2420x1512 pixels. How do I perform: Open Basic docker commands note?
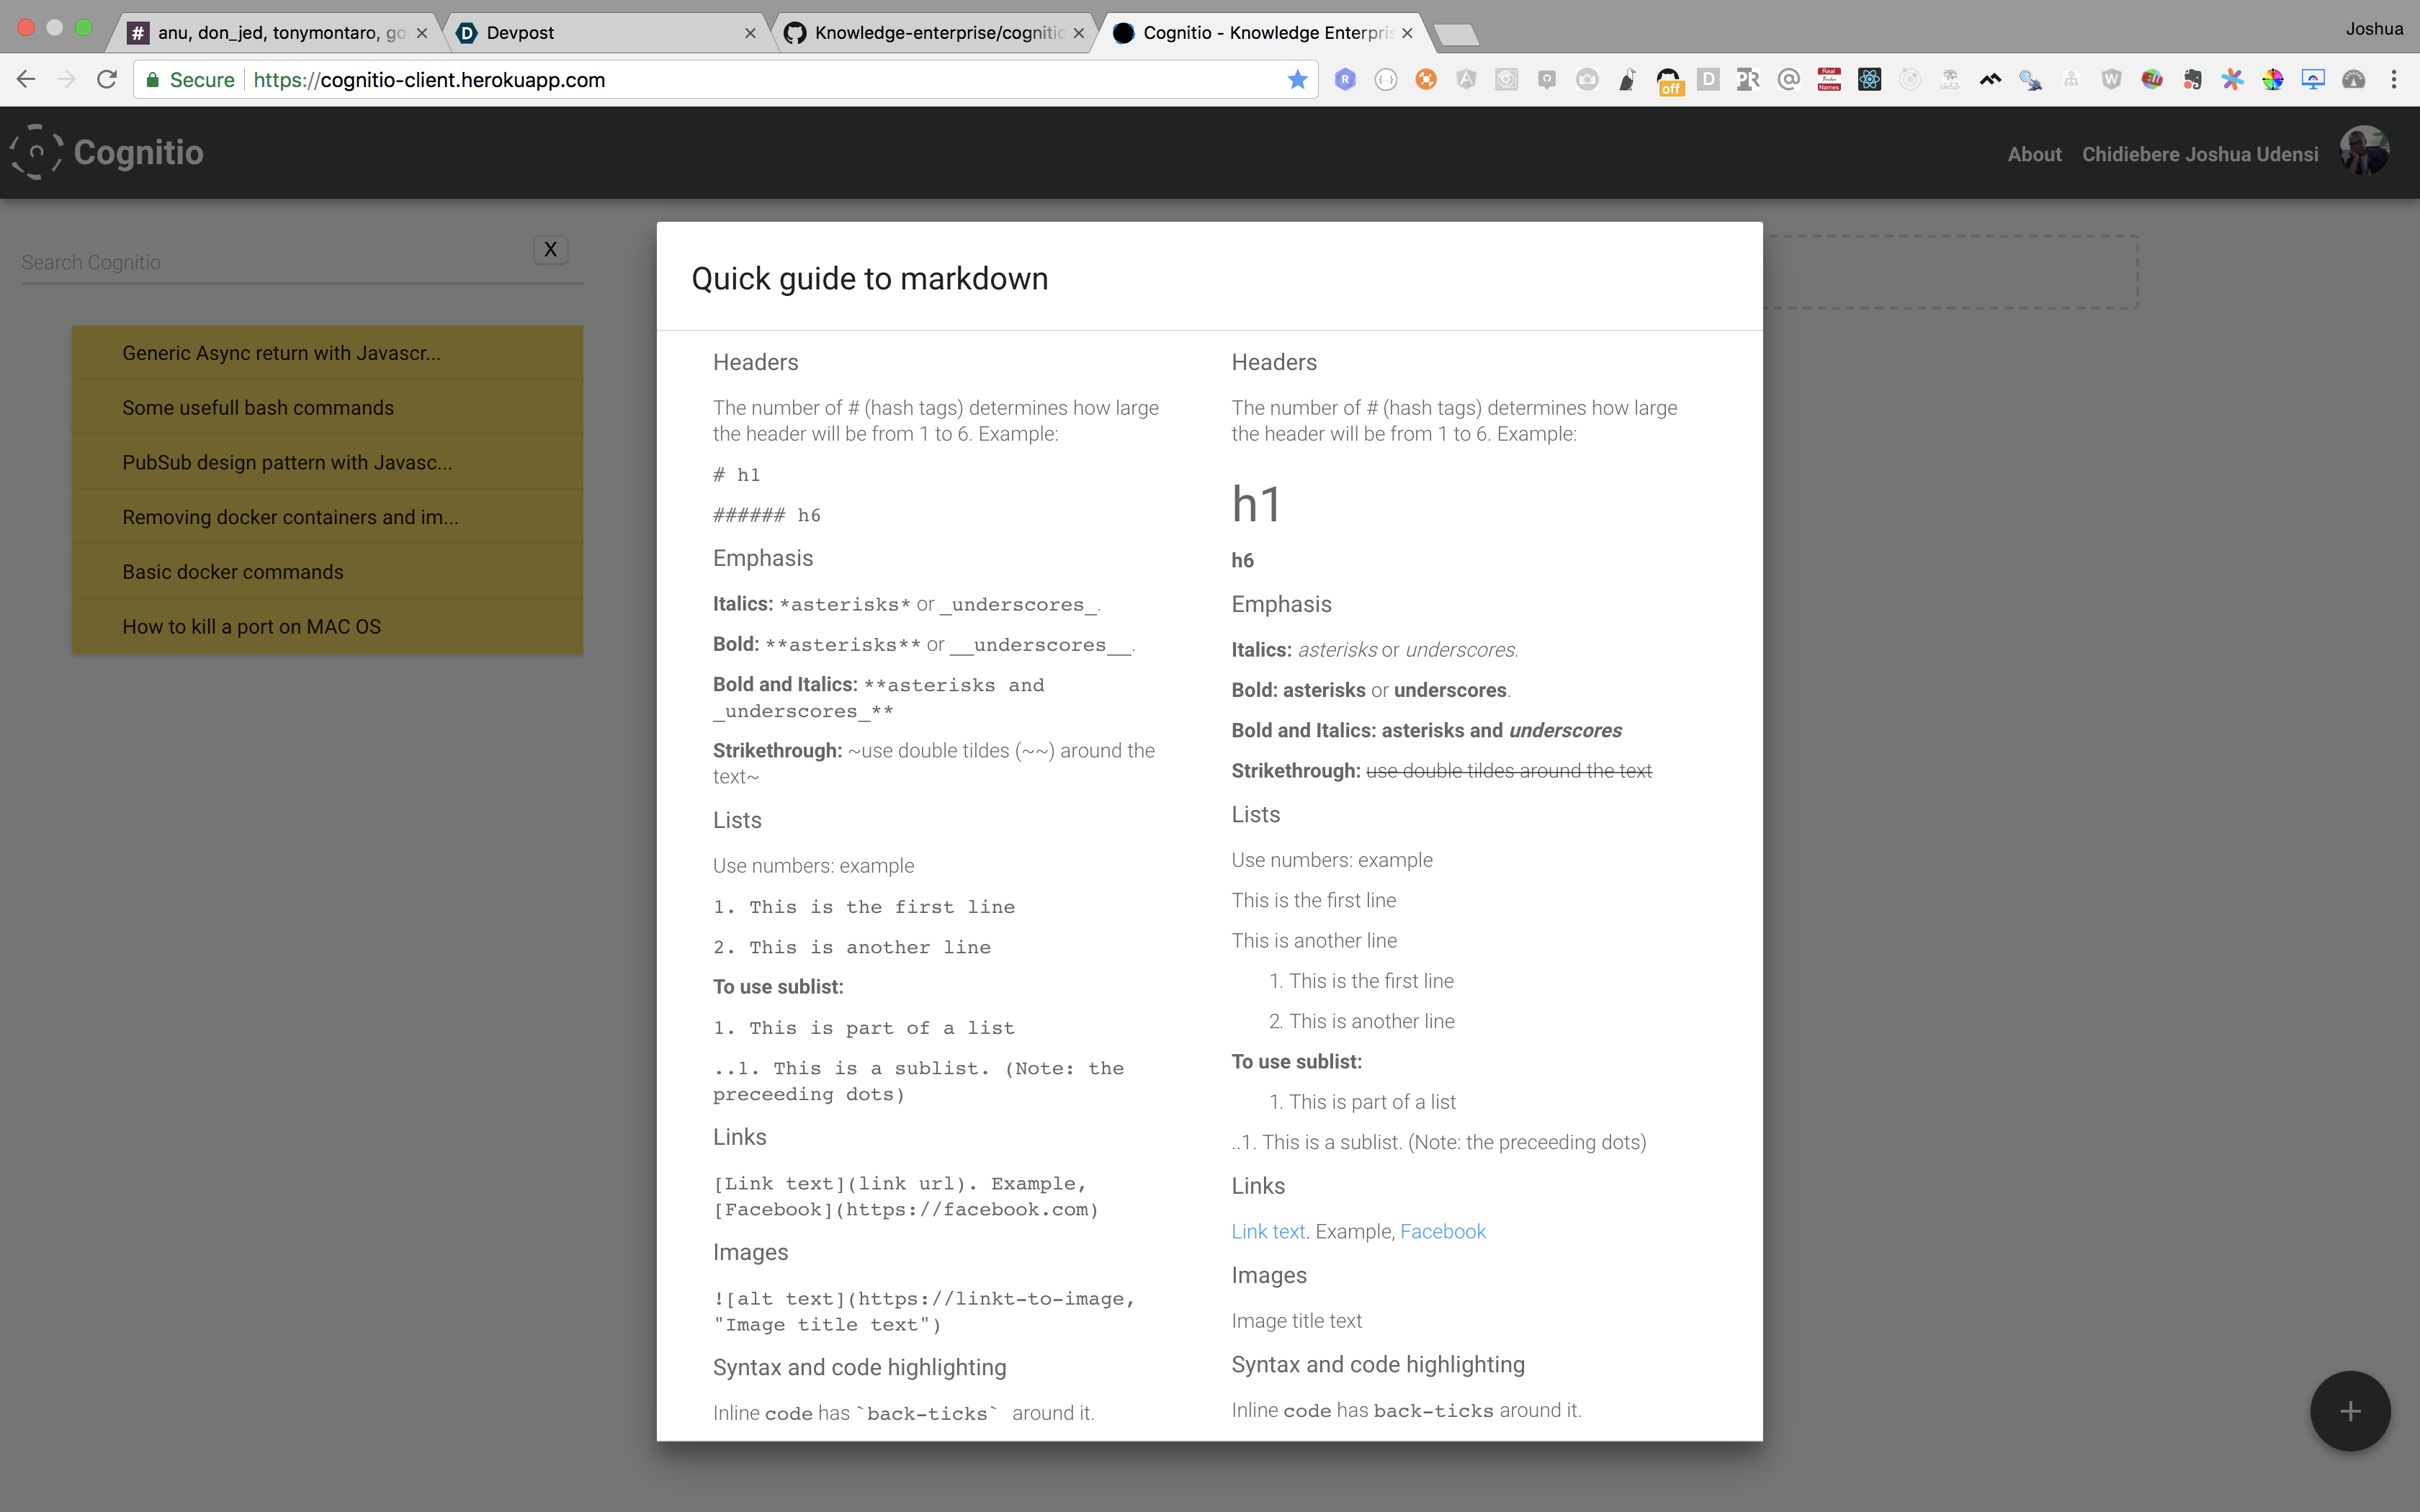[232, 572]
